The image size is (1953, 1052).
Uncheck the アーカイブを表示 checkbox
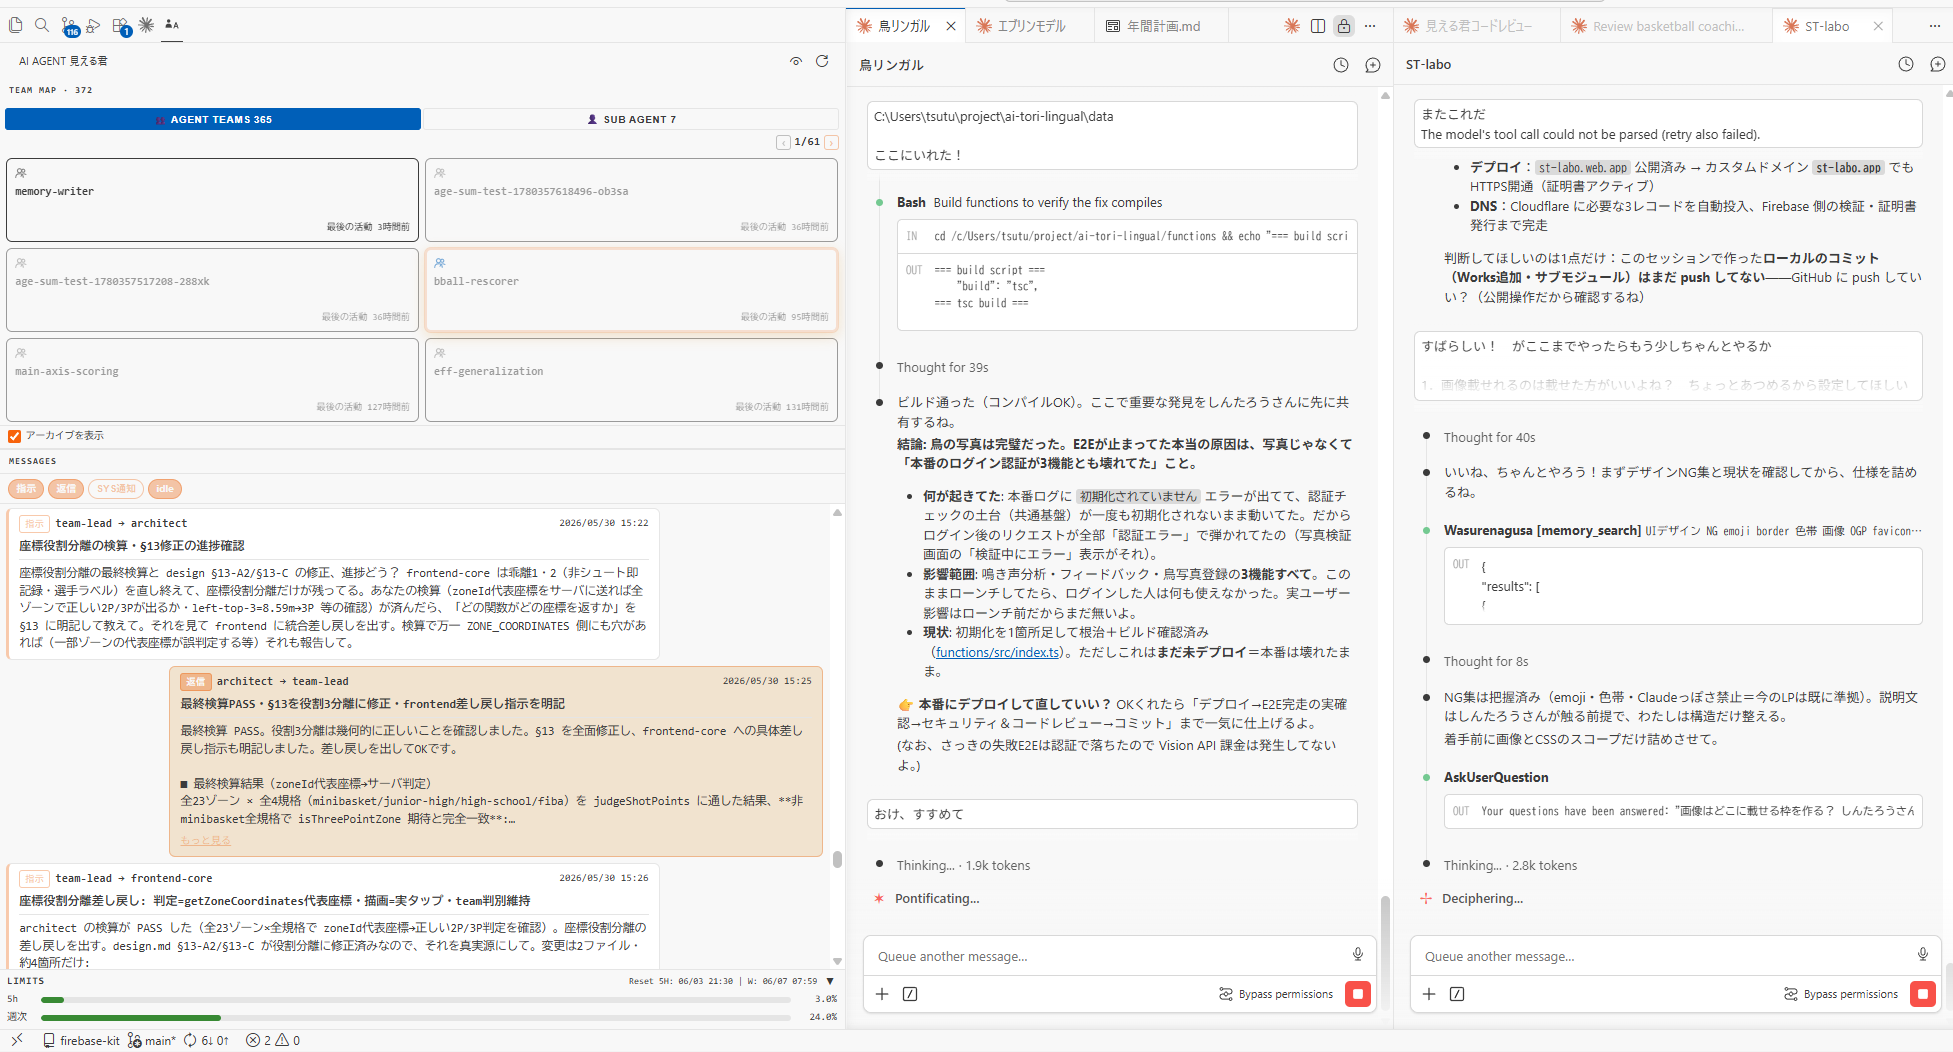(14, 436)
